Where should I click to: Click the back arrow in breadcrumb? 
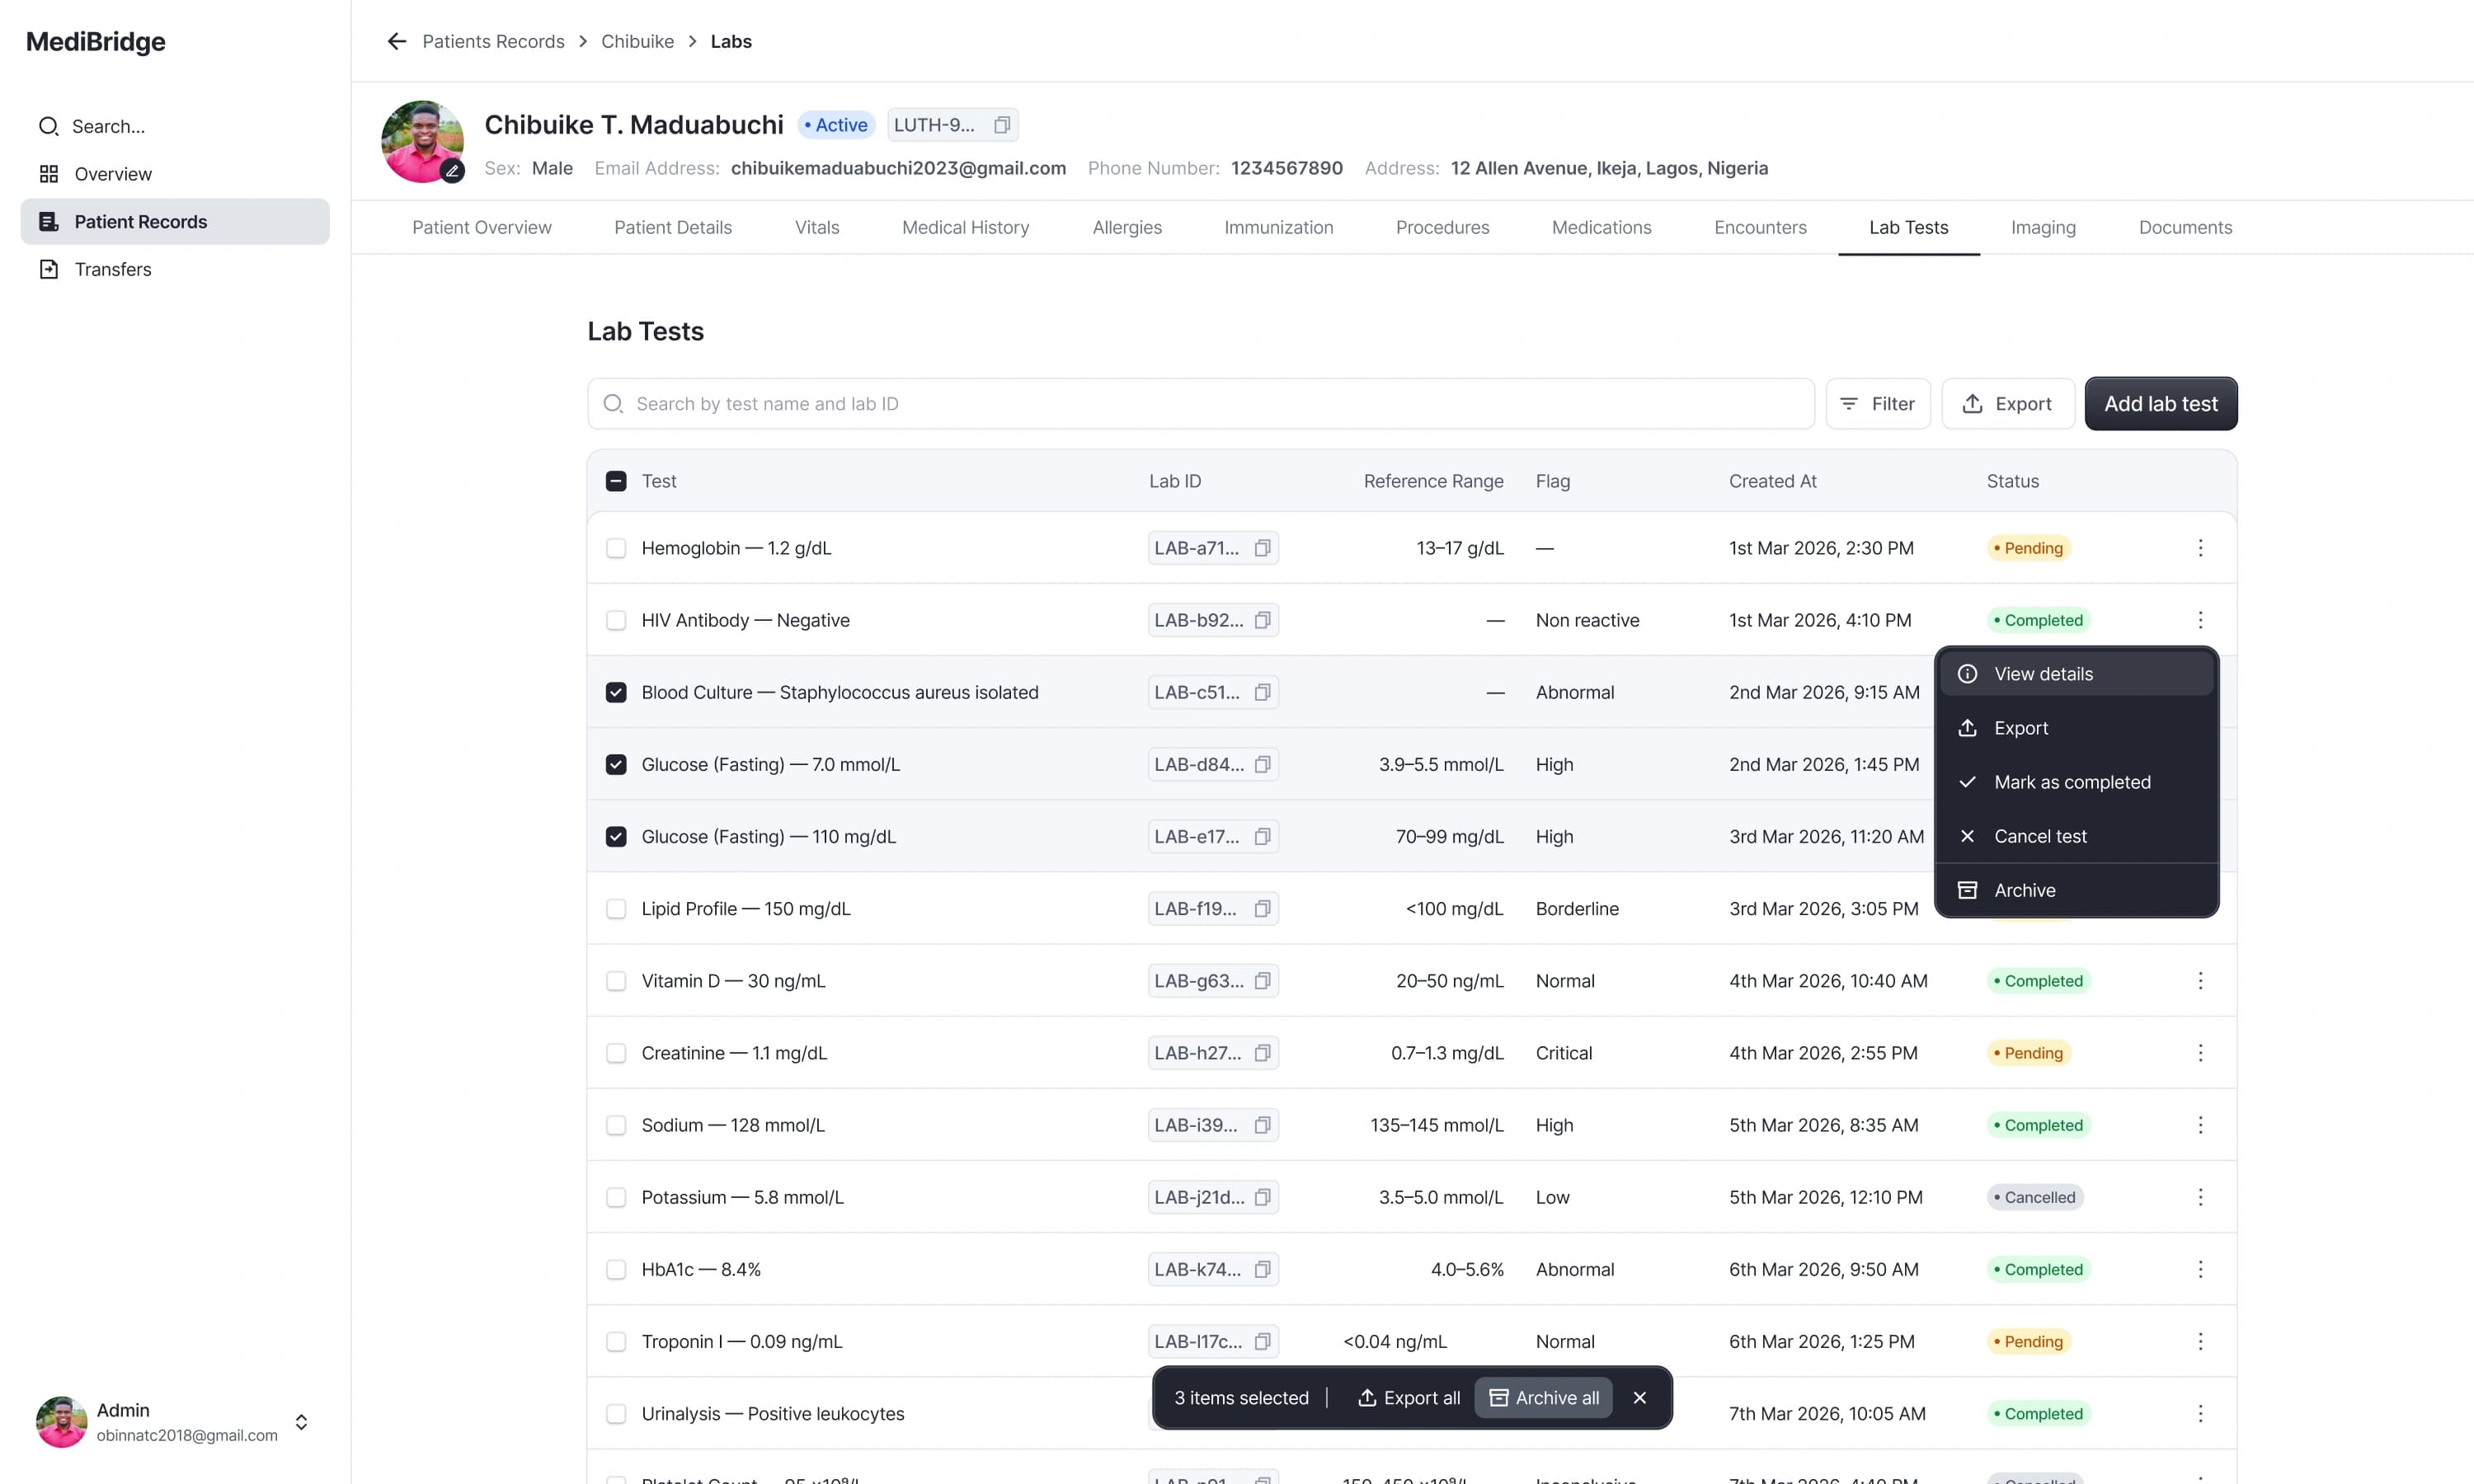point(396,41)
